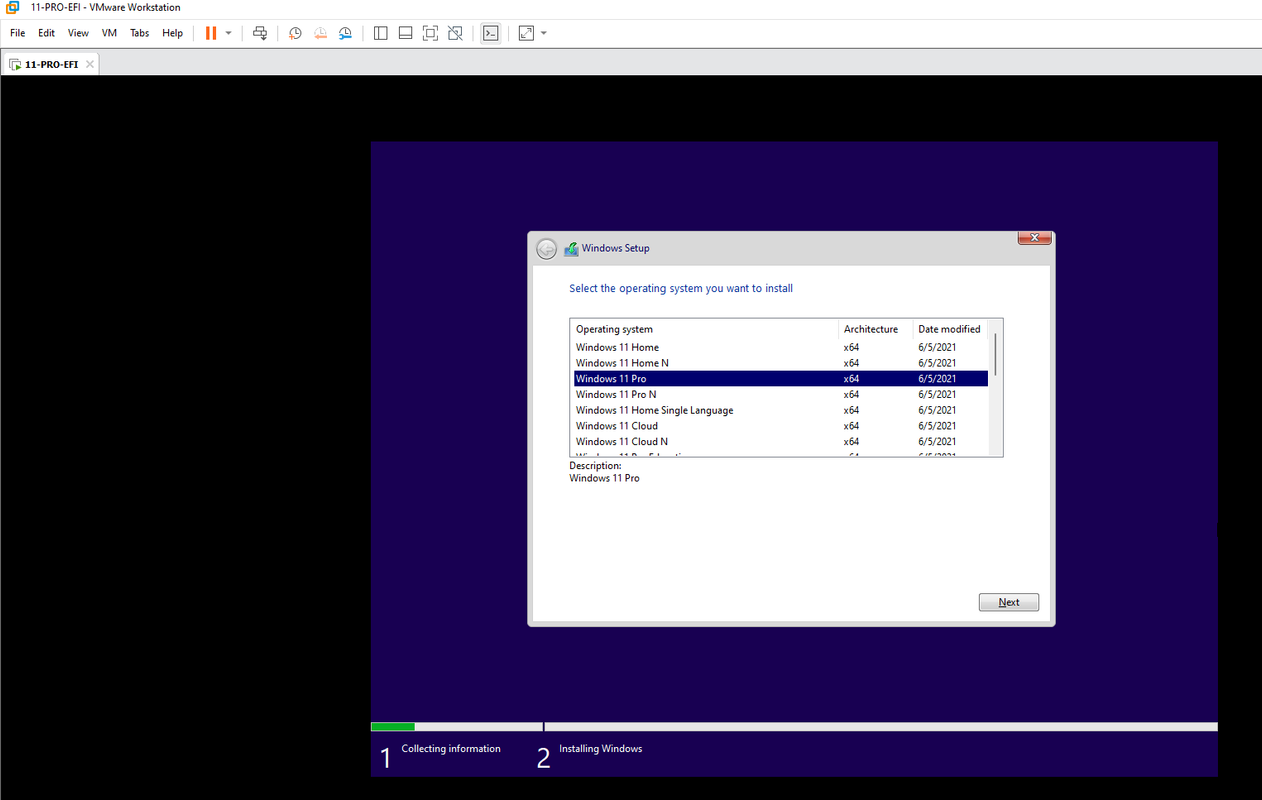
Task: Click the revert to snapshot icon
Action: 320,33
